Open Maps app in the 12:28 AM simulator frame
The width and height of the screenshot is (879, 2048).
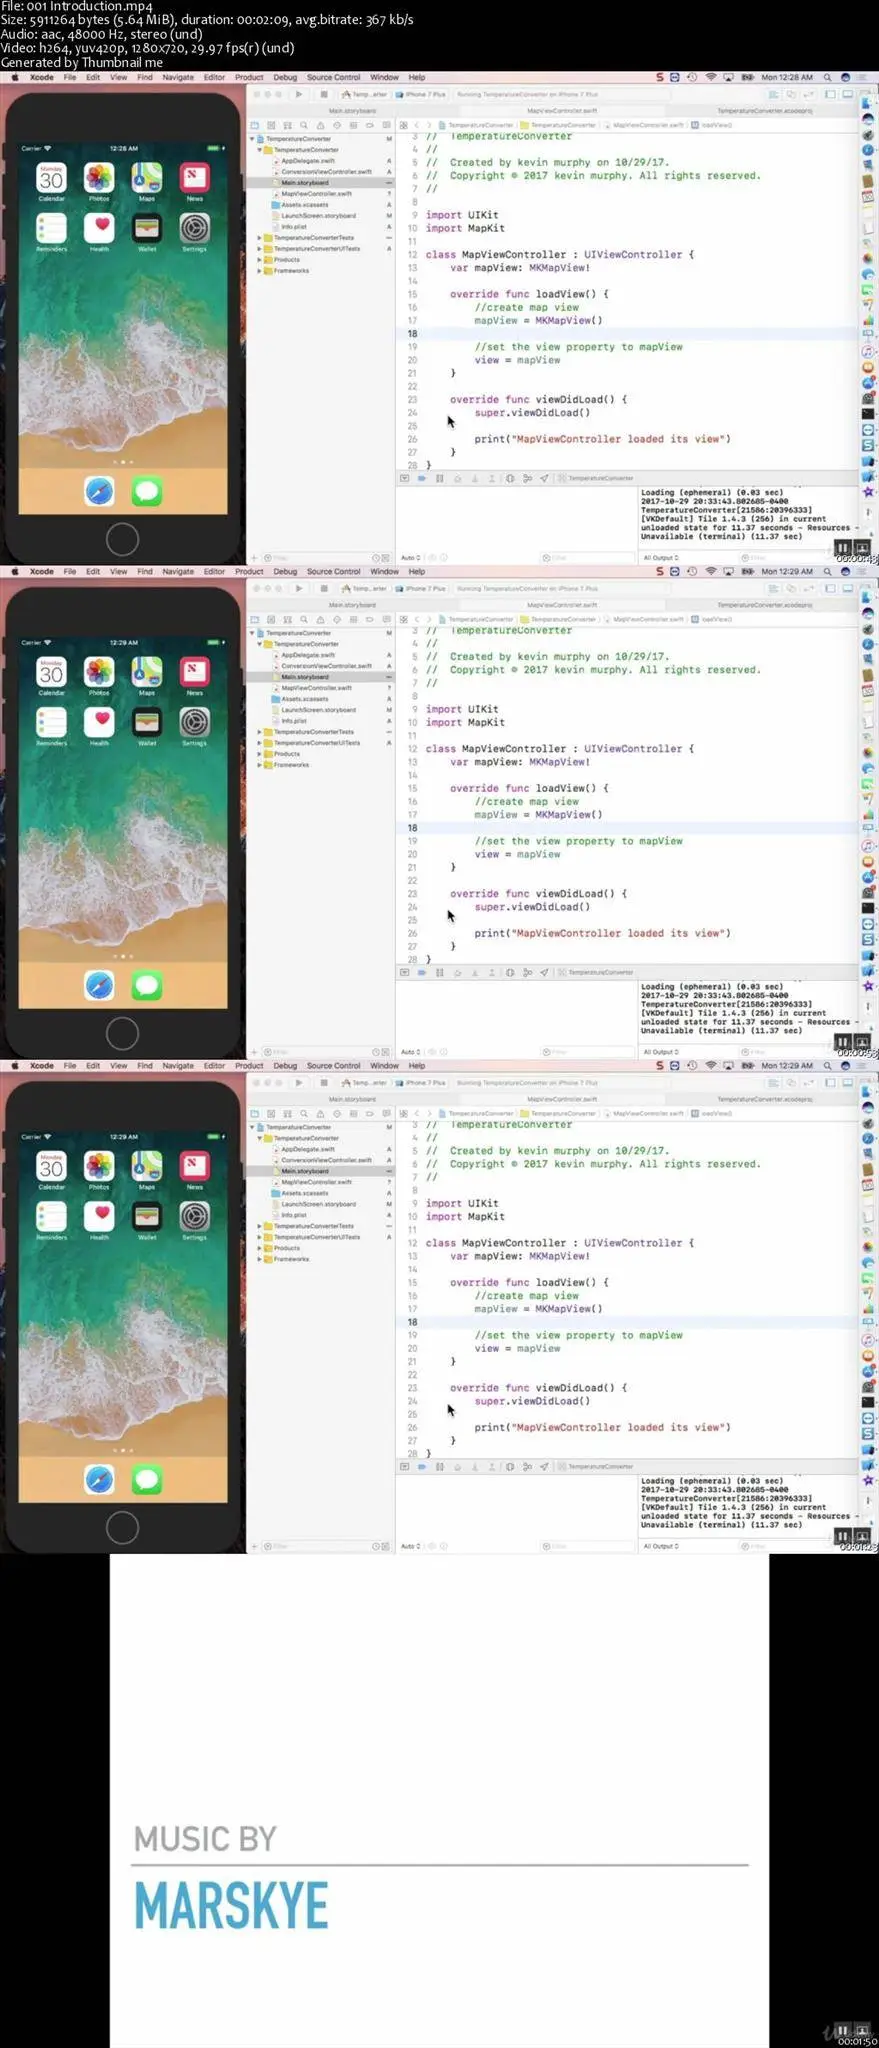click(147, 178)
